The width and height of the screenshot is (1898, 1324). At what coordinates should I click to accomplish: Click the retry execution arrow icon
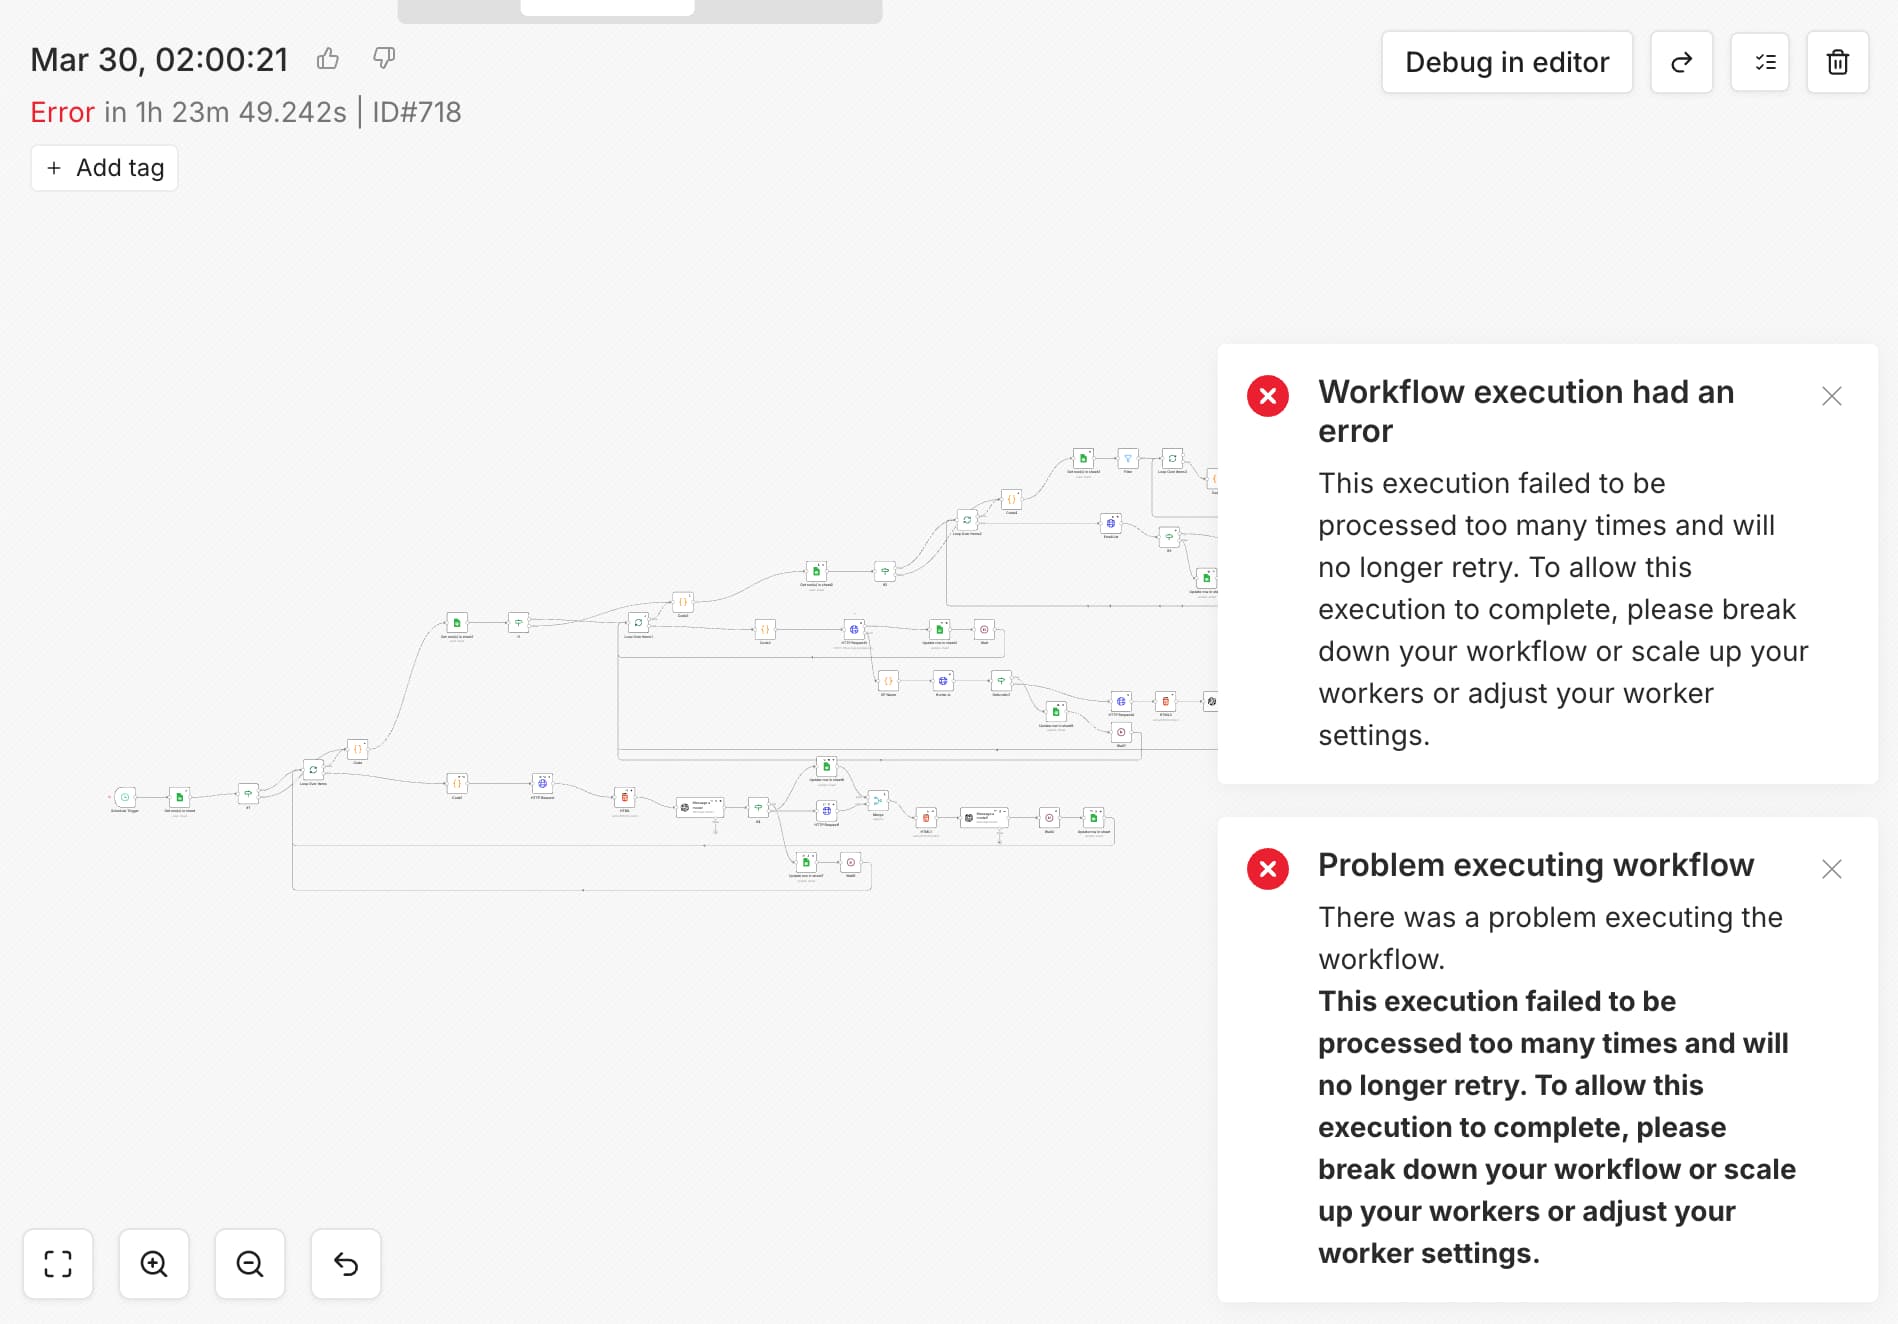click(x=1681, y=62)
